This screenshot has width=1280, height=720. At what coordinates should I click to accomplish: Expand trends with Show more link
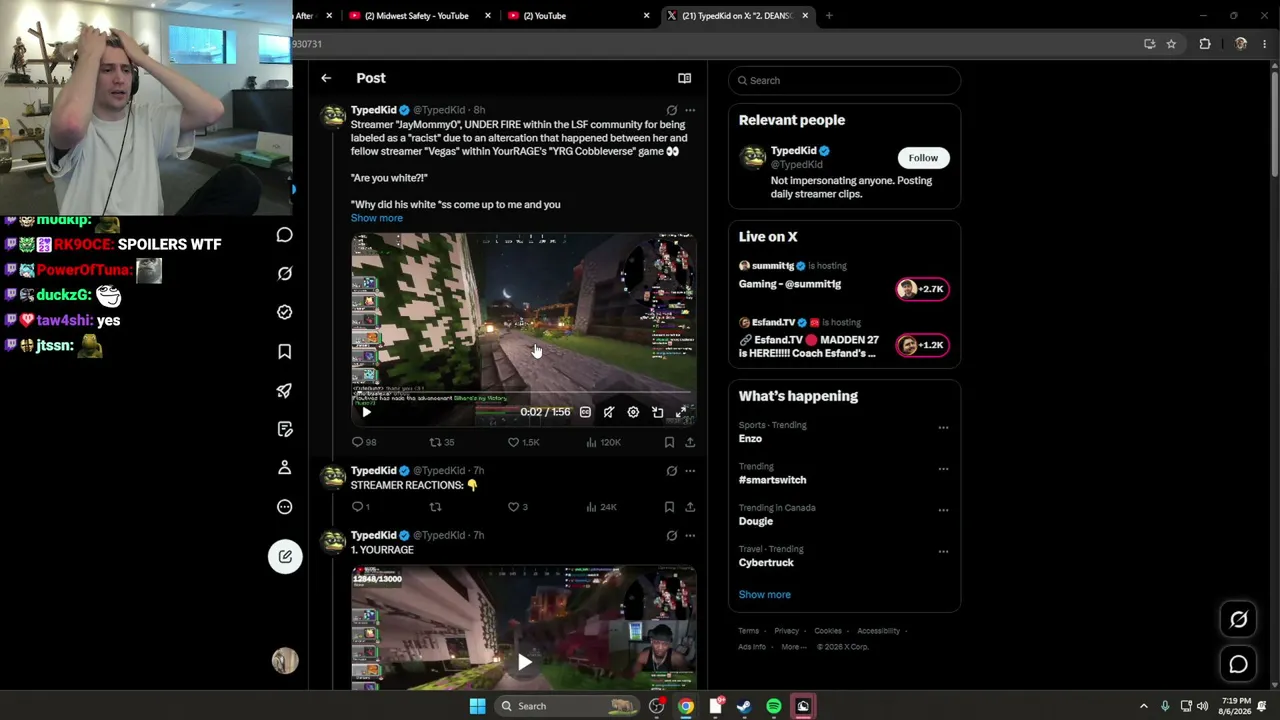coord(764,594)
